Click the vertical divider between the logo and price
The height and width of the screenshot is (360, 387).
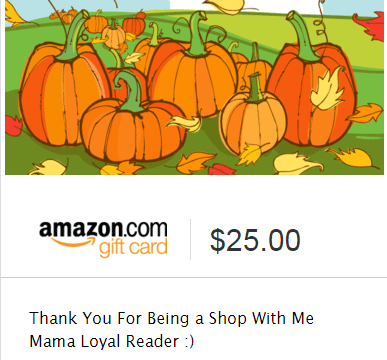coord(190,239)
